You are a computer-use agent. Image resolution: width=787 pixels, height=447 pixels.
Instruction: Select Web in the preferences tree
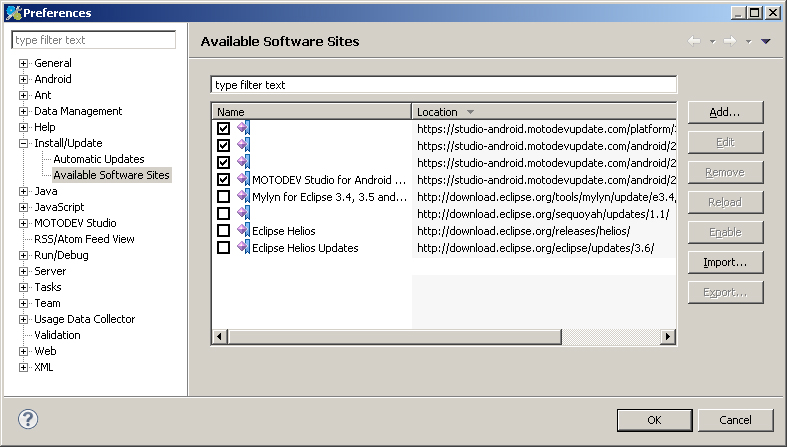click(x=45, y=351)
